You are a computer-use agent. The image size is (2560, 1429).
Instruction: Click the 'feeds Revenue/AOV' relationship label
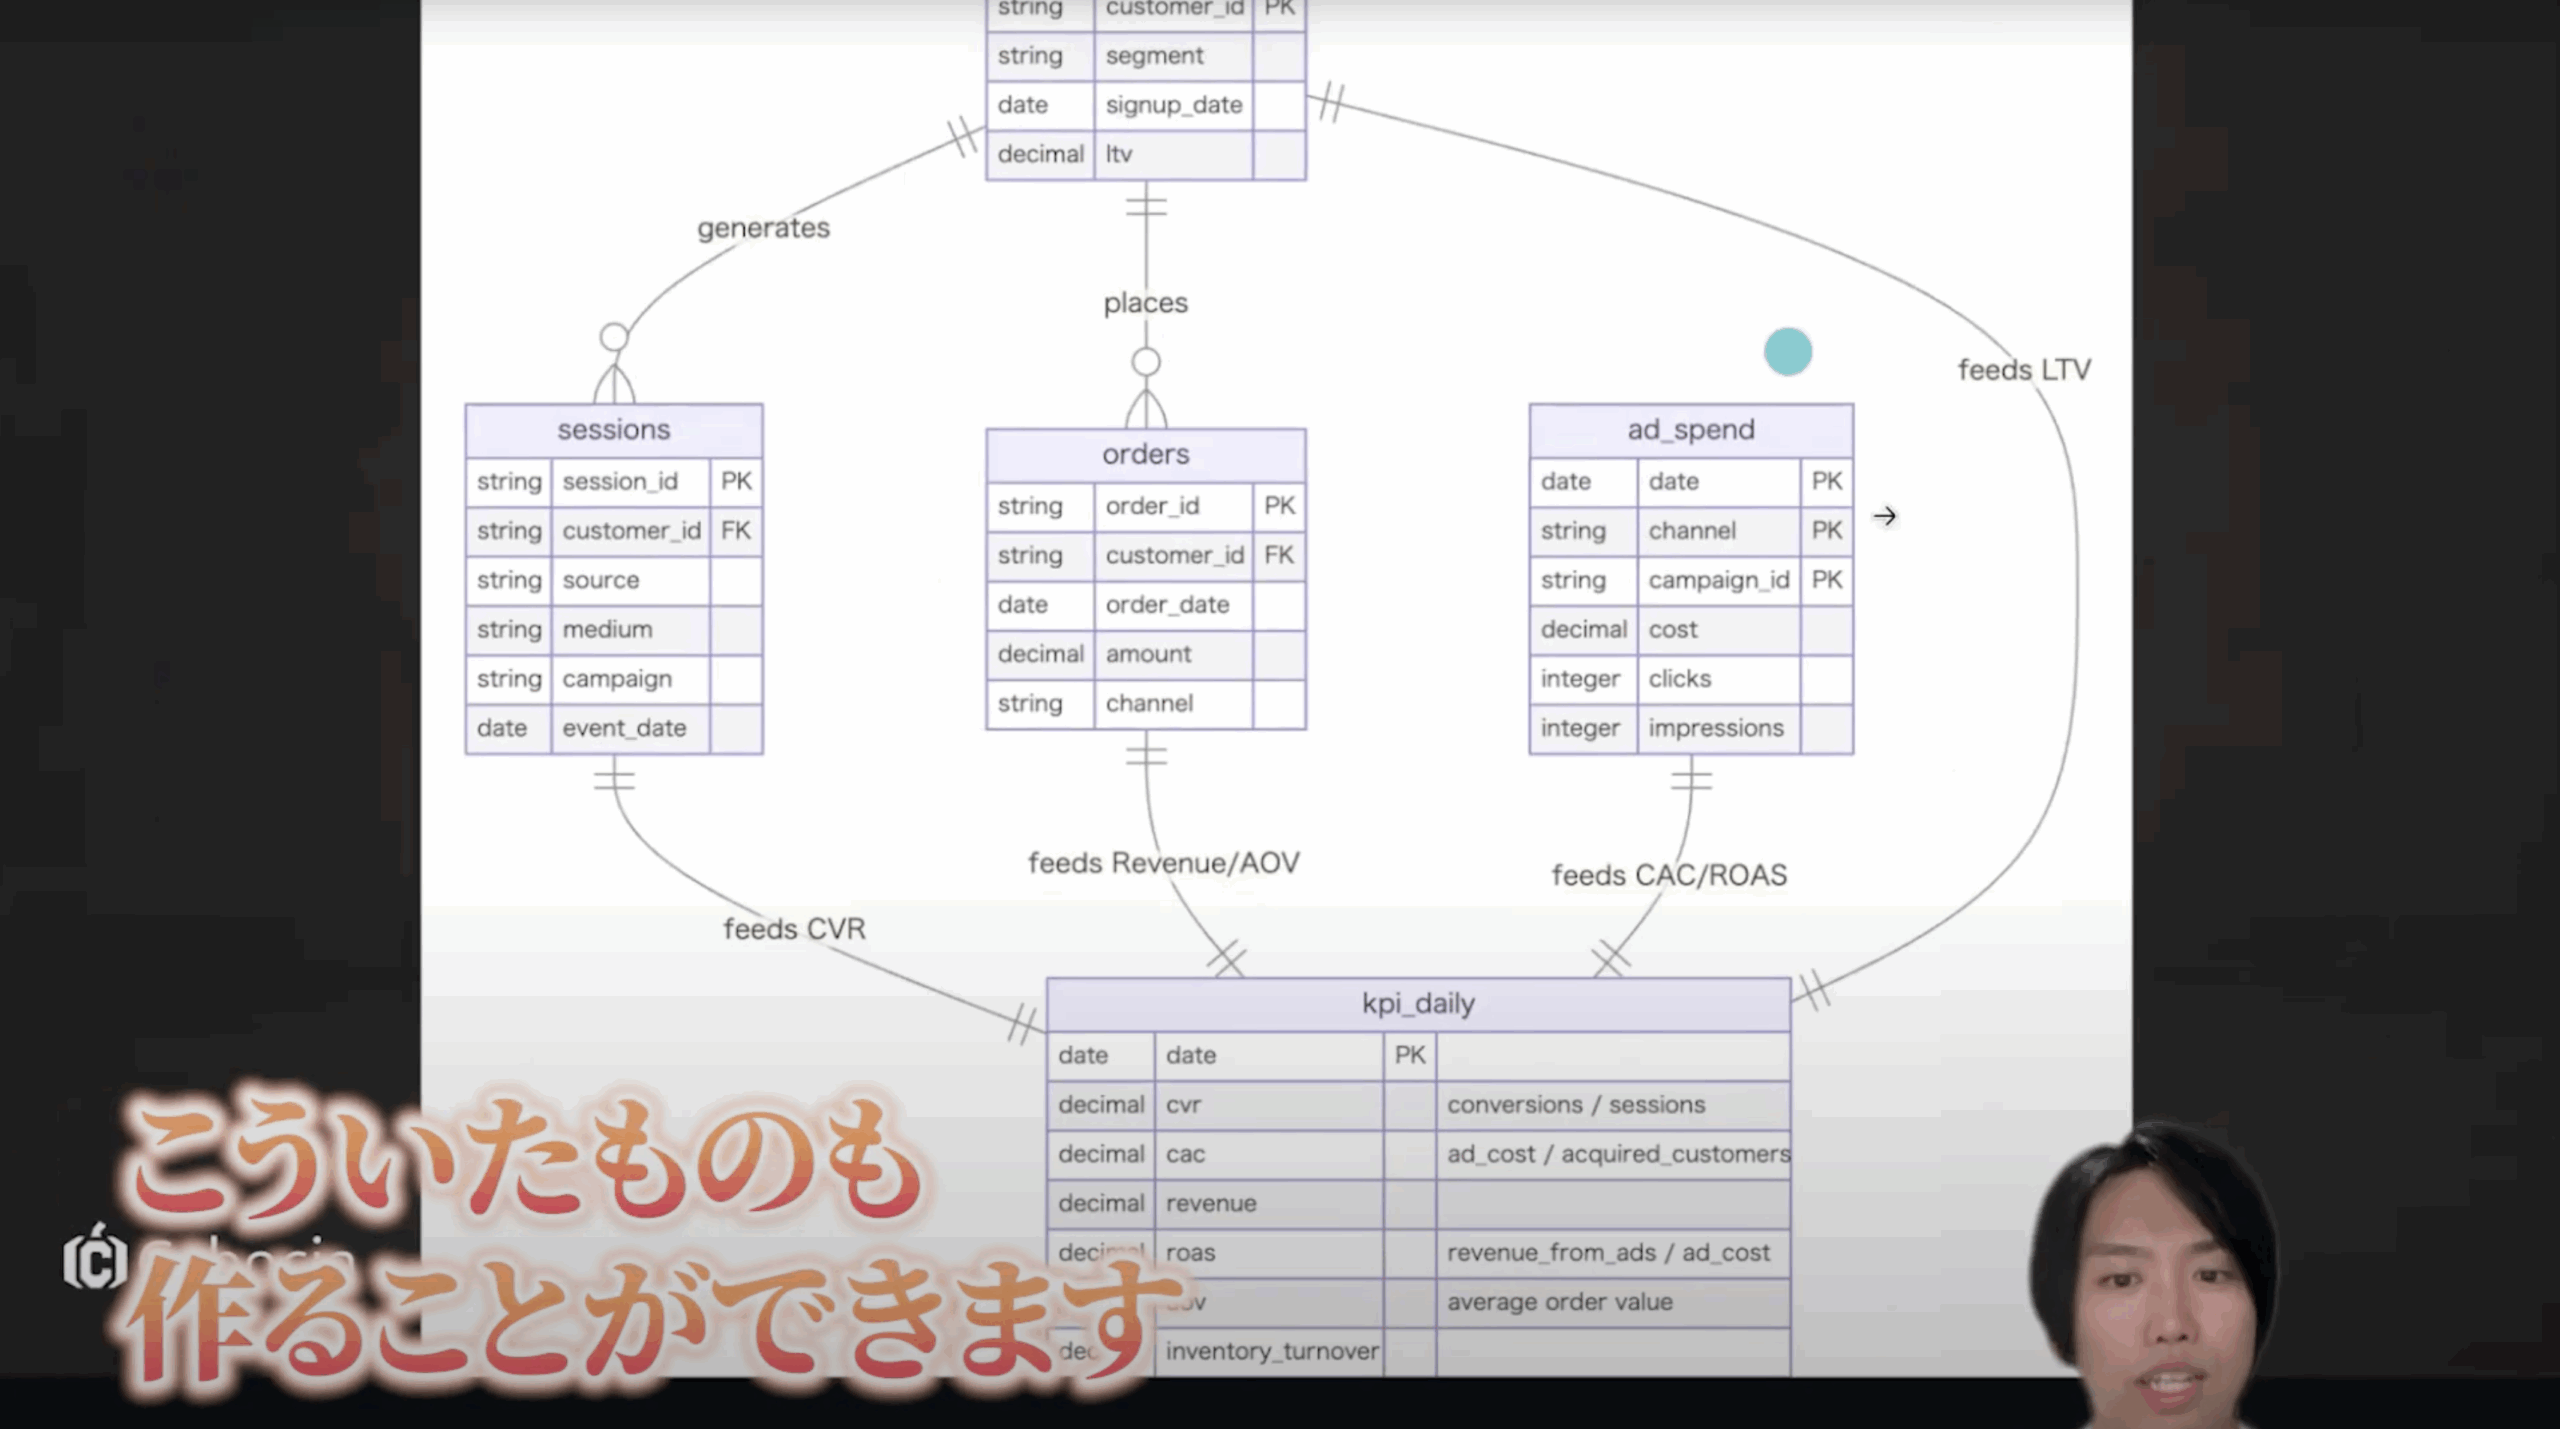(1164, 863)
